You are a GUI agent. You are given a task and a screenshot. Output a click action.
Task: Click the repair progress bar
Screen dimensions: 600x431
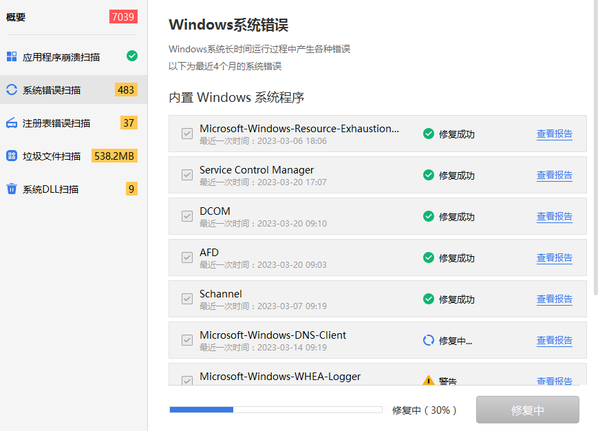(275, 409)
